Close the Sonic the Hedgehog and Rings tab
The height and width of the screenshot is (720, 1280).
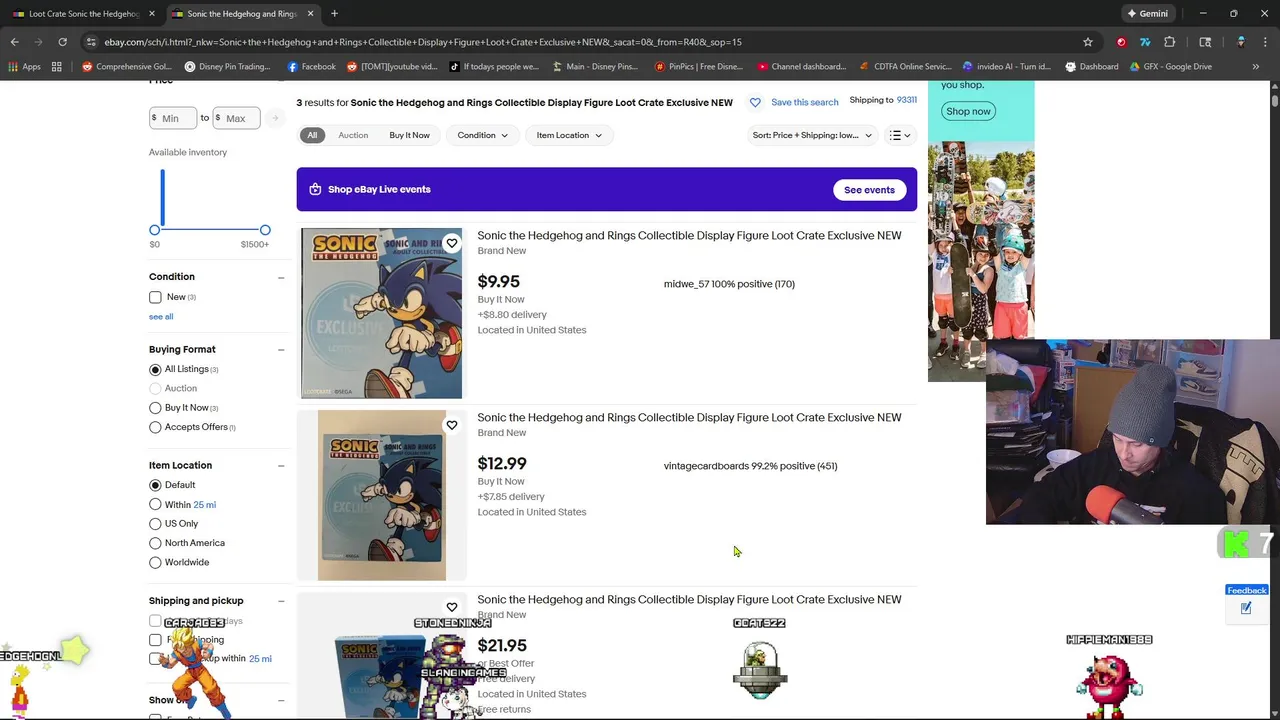coord(310,14)
